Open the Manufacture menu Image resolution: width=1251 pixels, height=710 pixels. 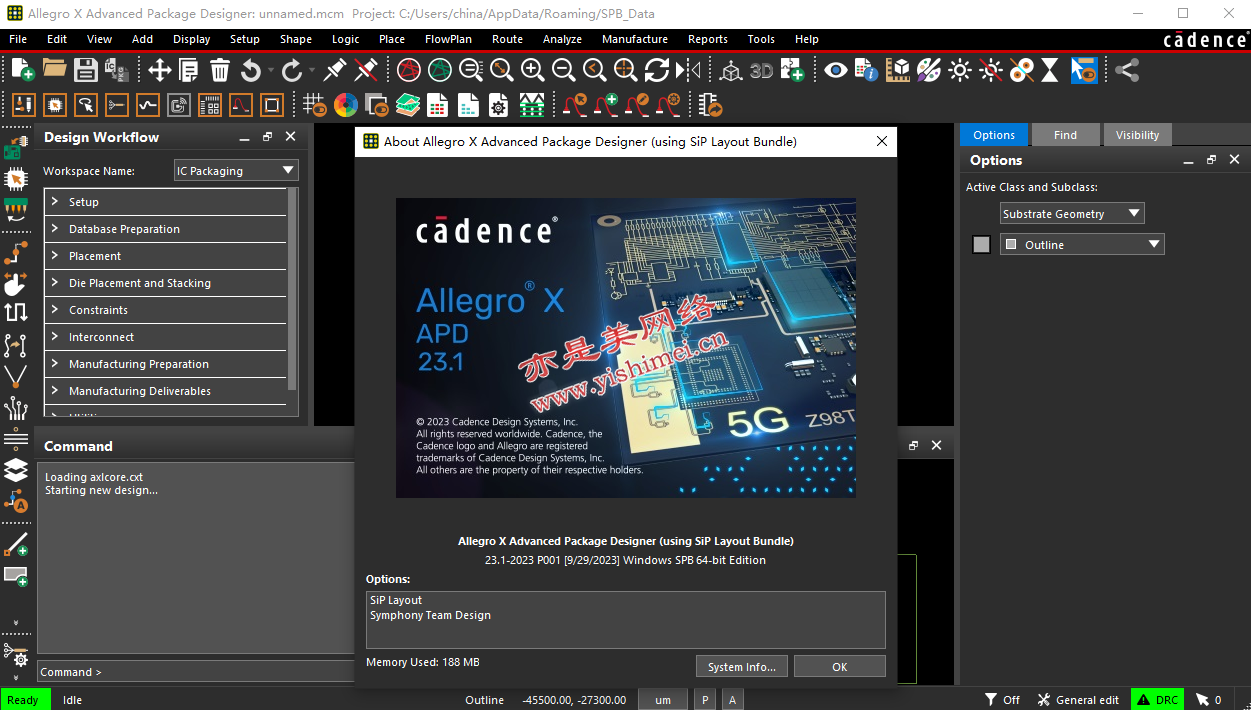point(635,39)
